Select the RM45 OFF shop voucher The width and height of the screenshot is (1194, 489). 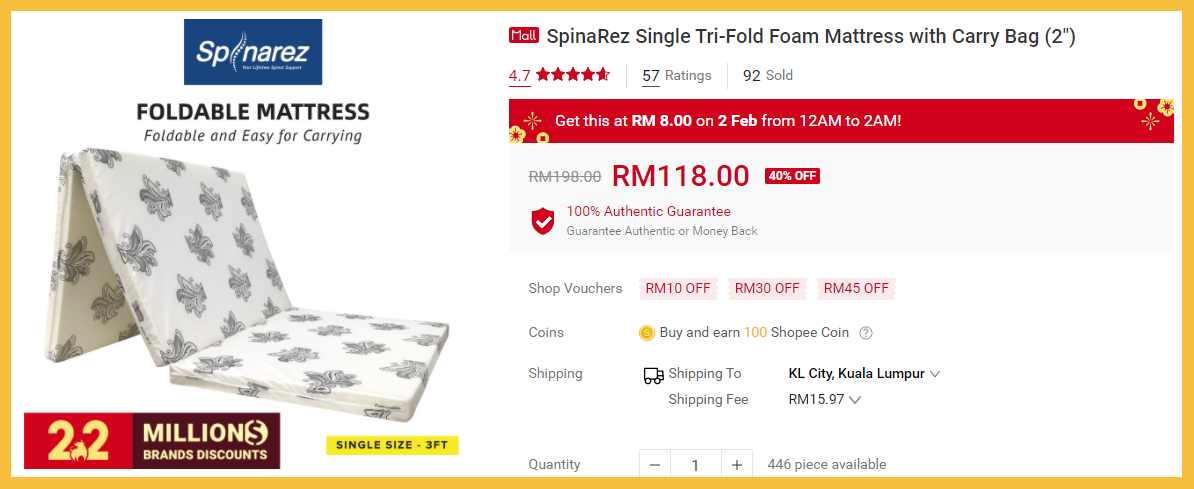click(856, 289)
